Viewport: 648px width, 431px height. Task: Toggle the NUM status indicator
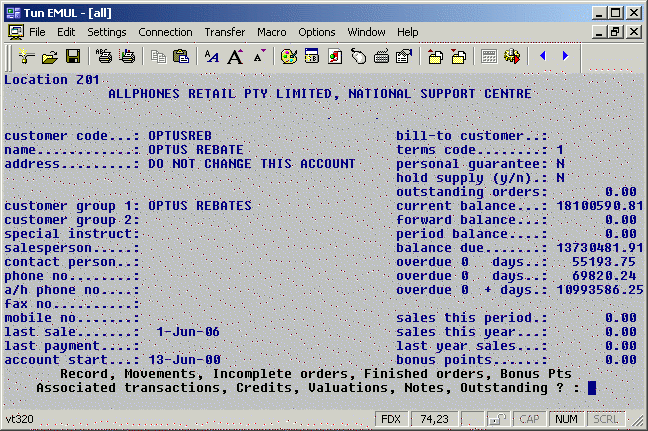click(566, 419)
